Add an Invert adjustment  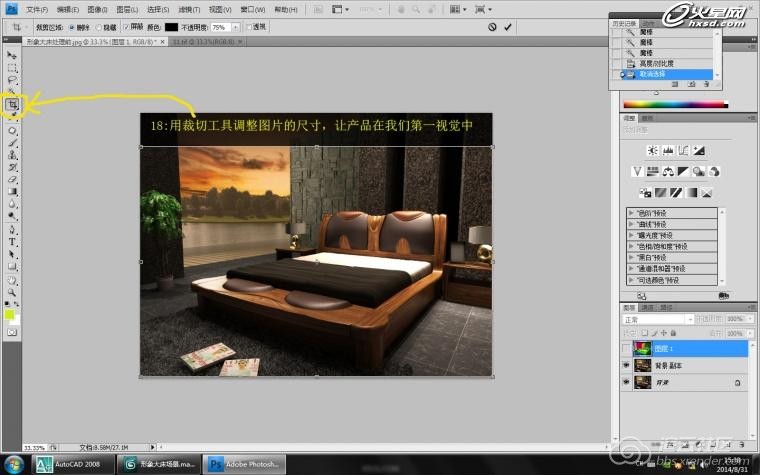click(x=645, y=193)
